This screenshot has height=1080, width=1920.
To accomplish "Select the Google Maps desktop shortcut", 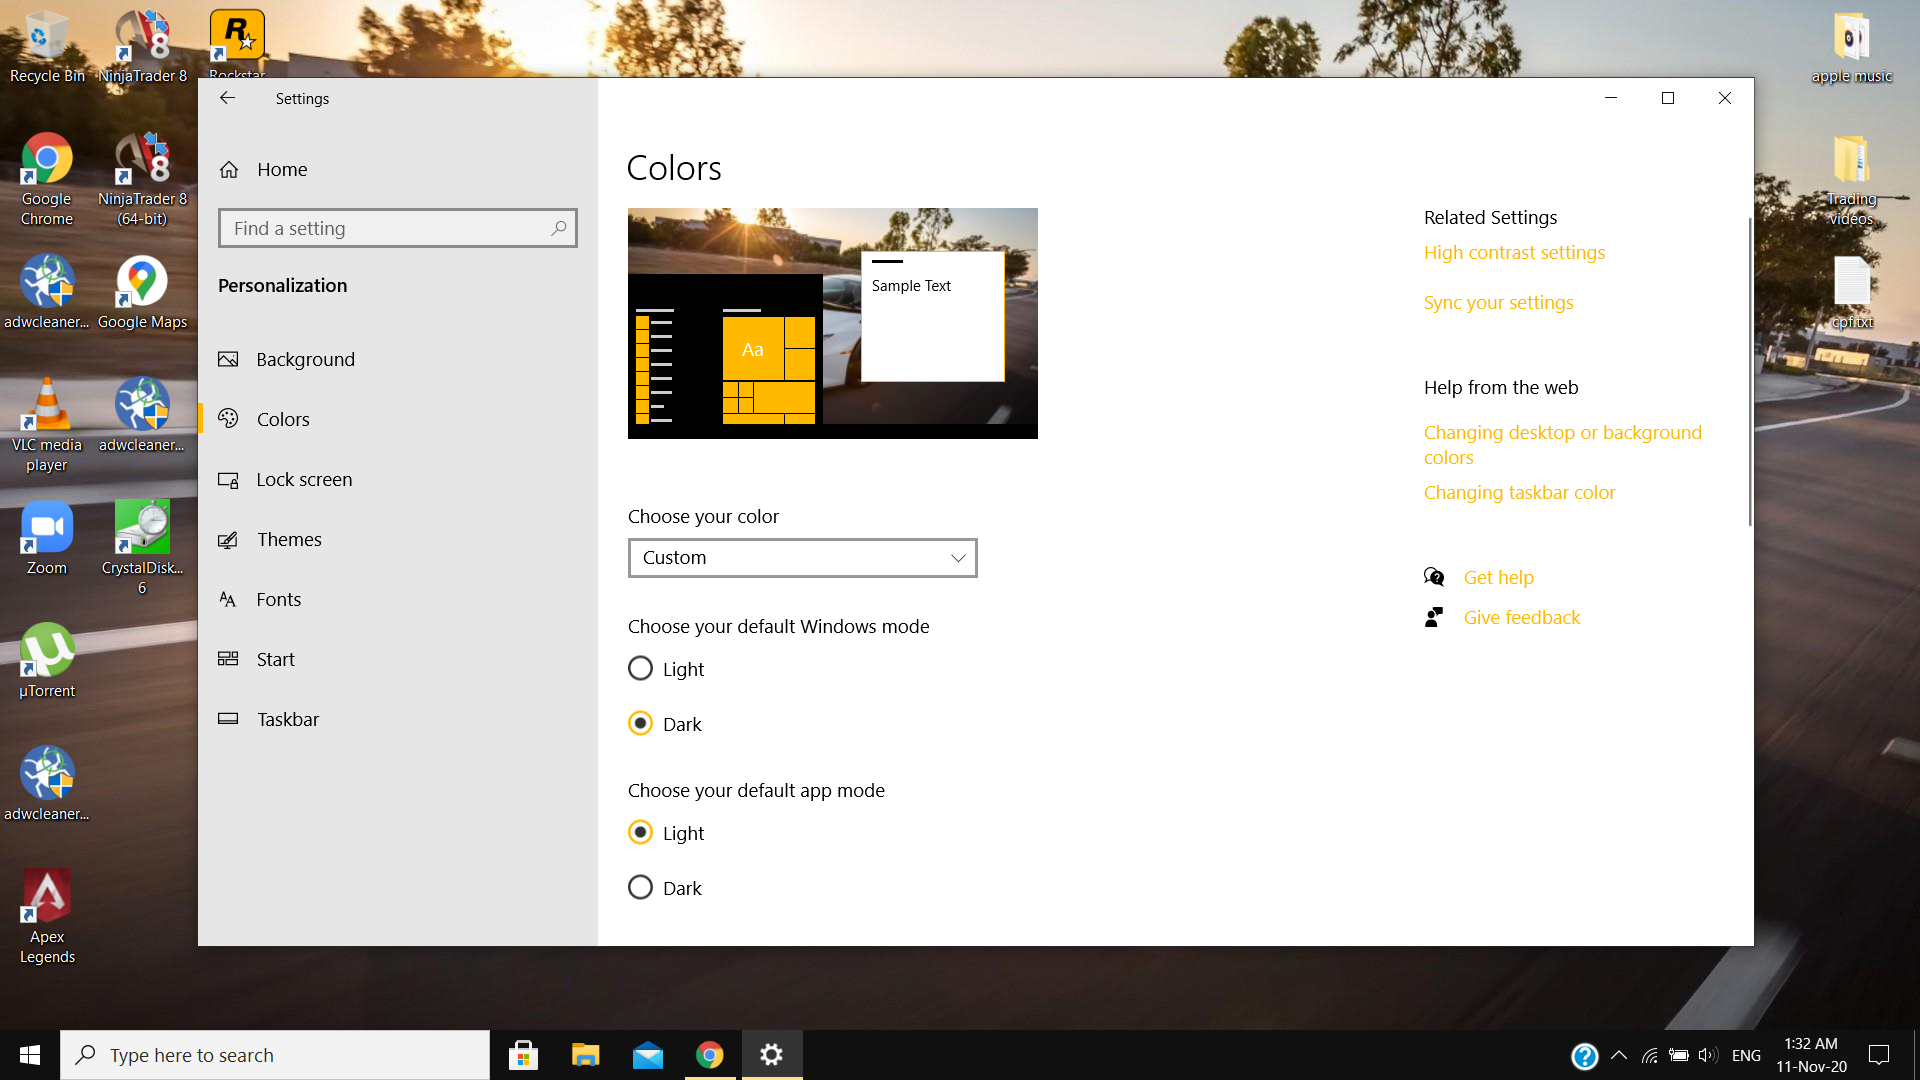I will pyautogui.click(x=142, y=293).
